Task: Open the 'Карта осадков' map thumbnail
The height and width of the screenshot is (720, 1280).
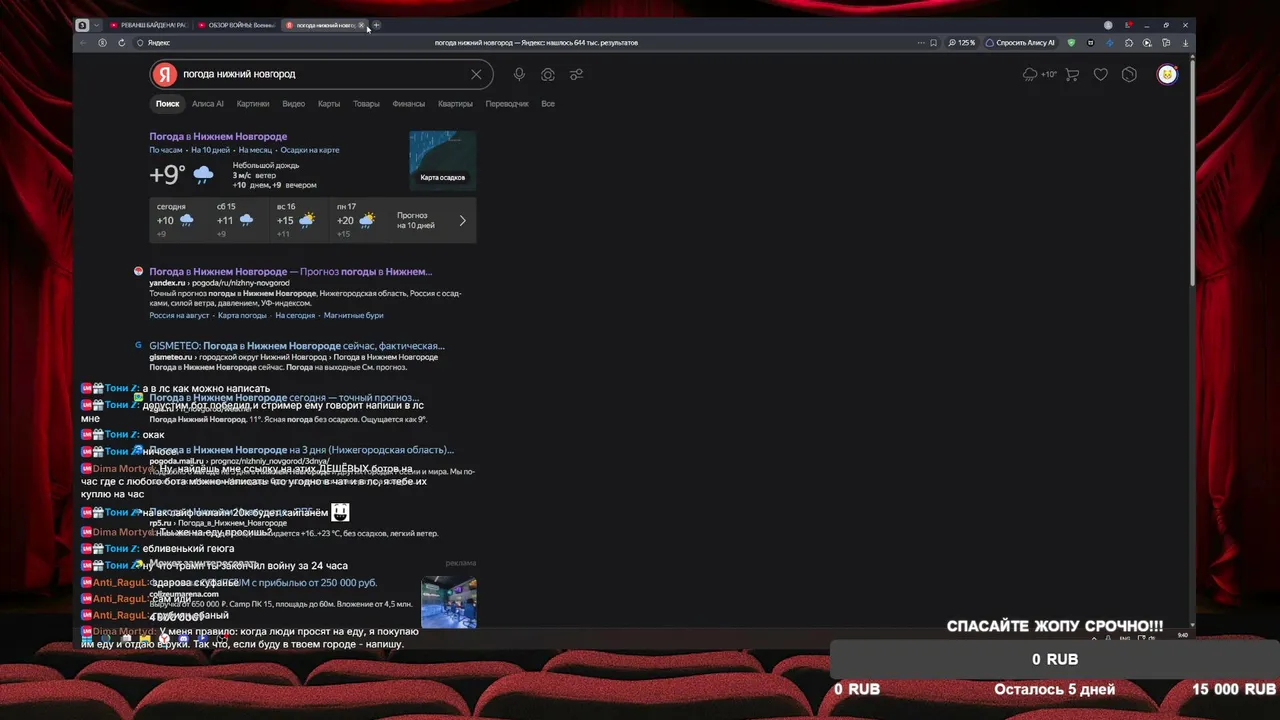Action: [x=443, y=160]
